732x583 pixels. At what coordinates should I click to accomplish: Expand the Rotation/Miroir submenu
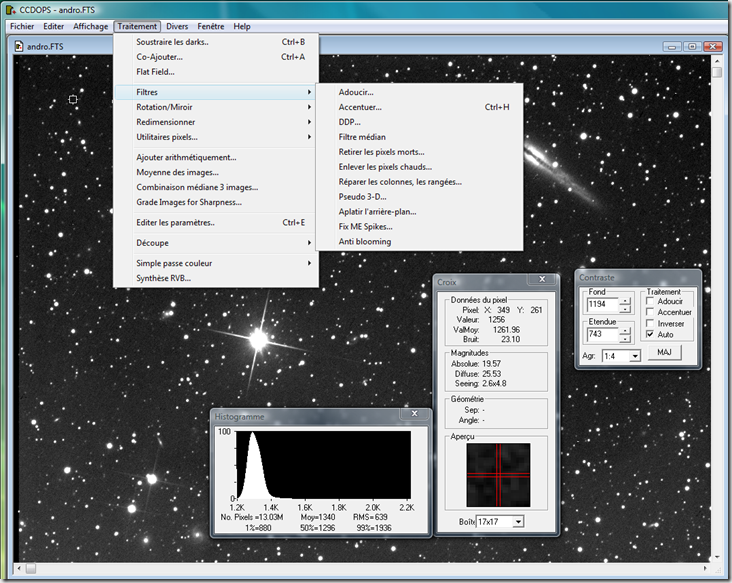[217, 107]
